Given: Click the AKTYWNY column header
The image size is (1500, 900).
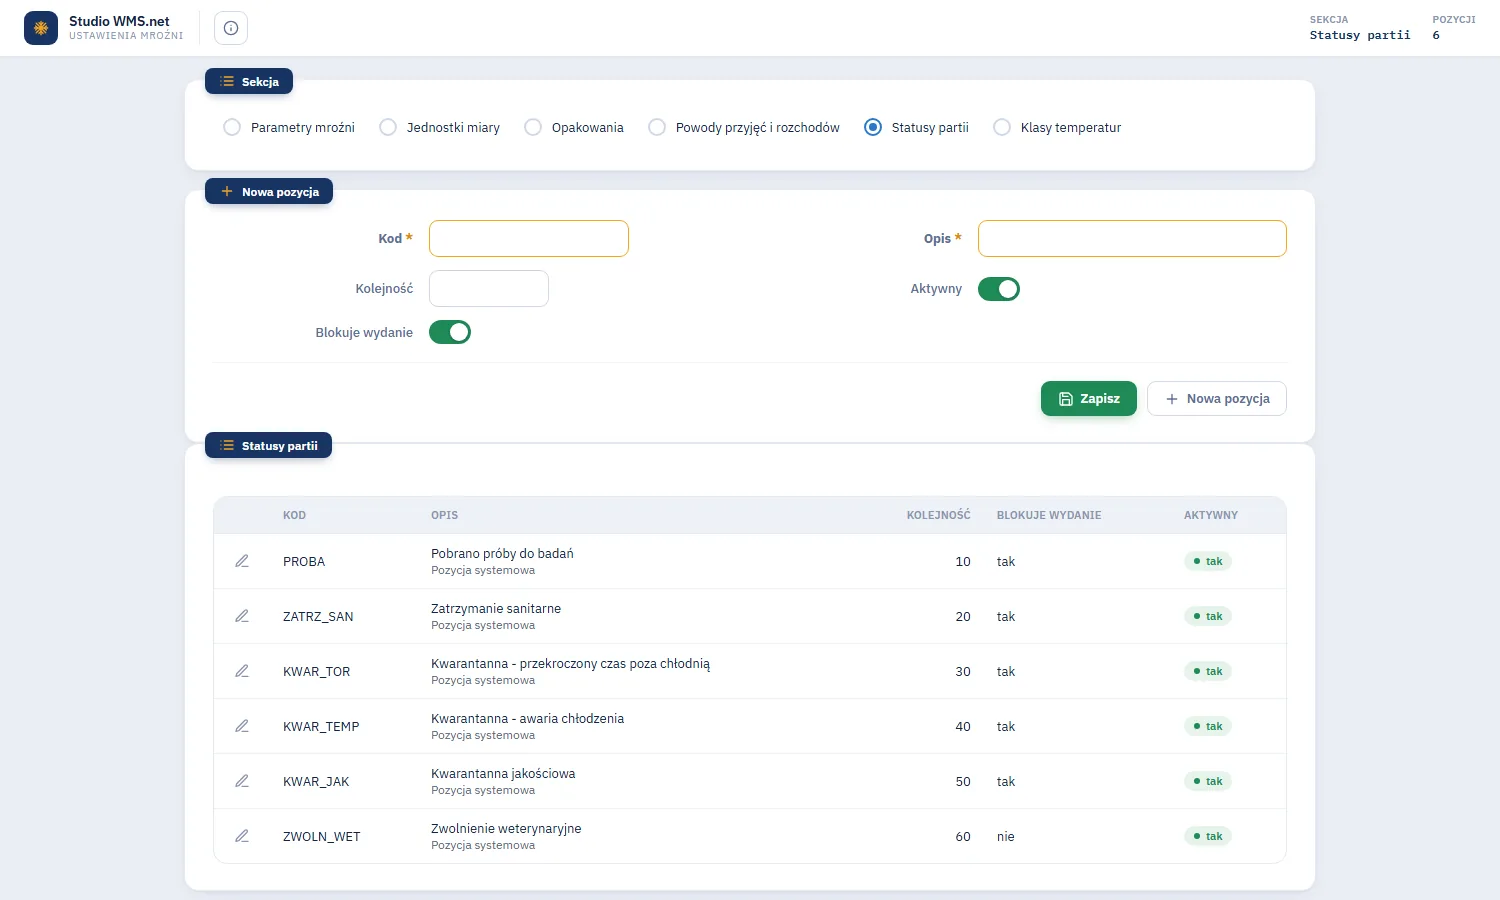Looking at the screenshot, I should pyautogui.click(x=1211, y=515).
